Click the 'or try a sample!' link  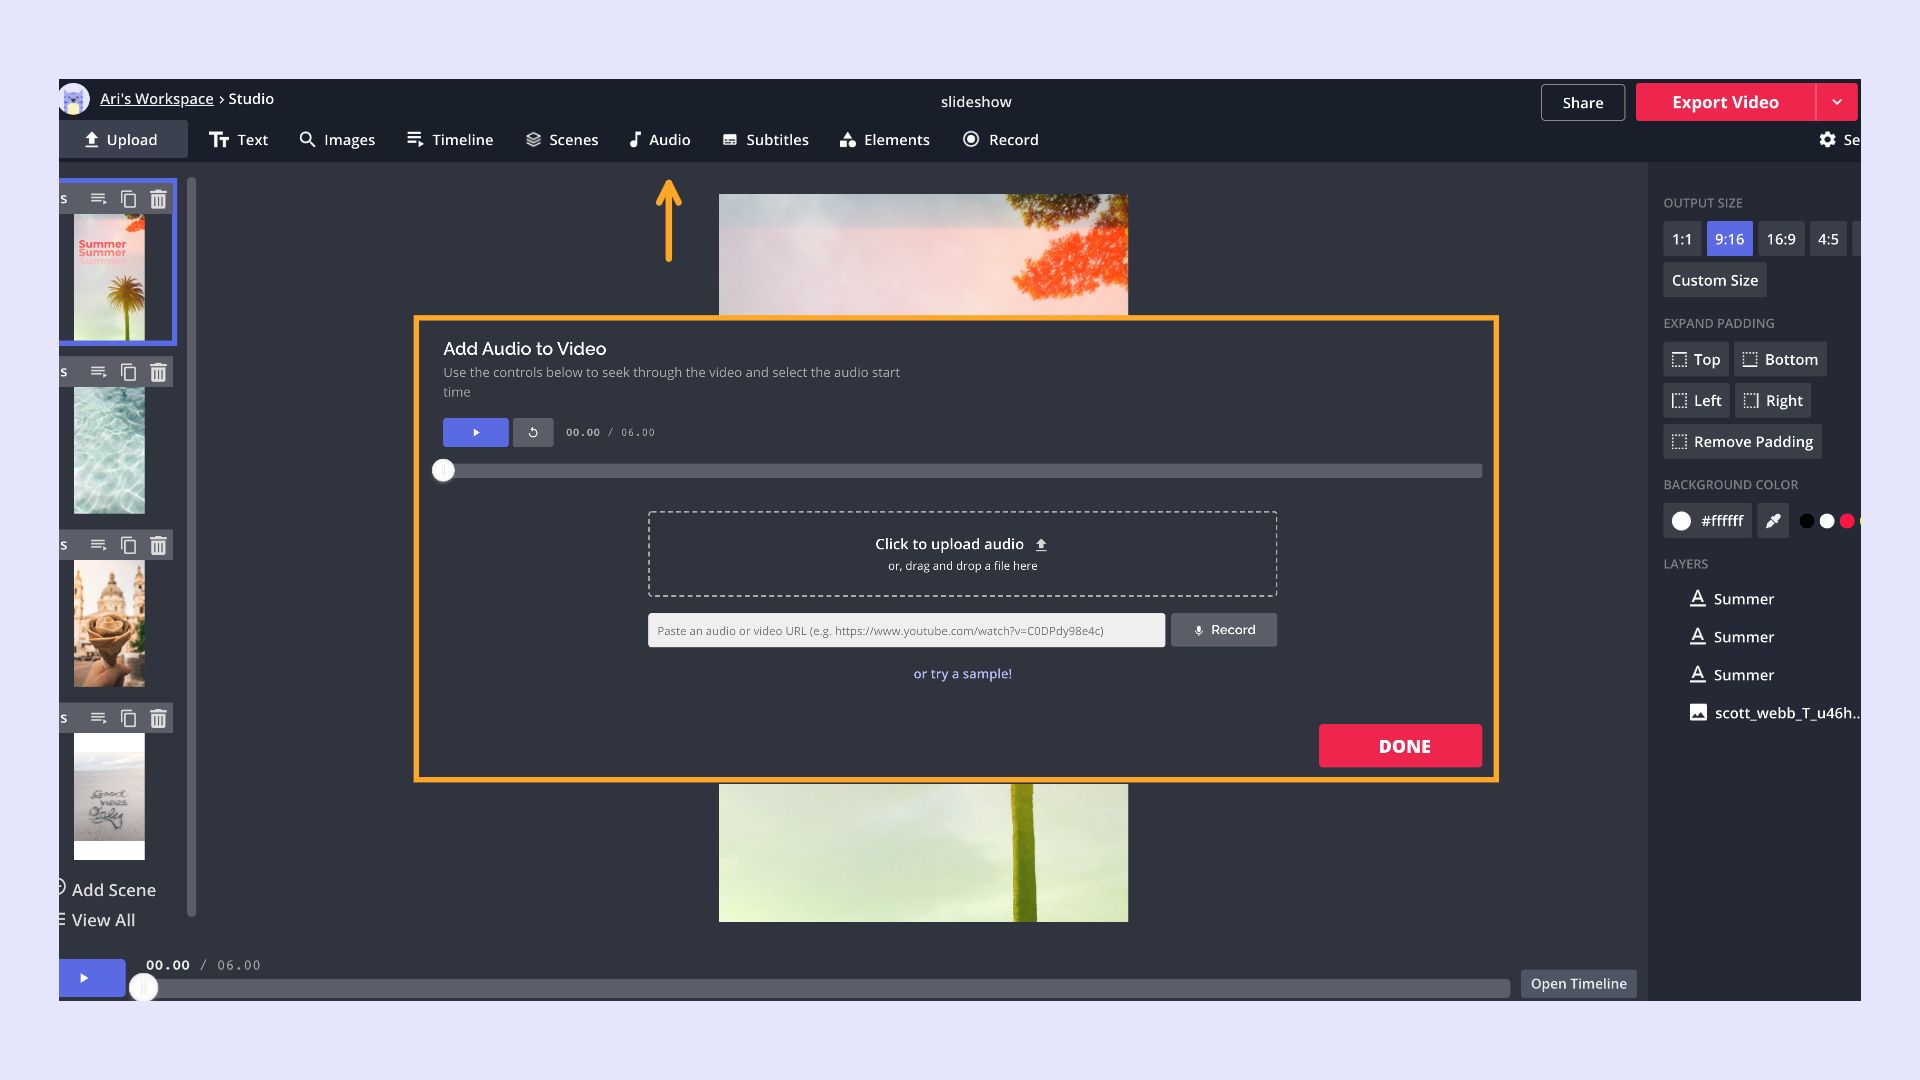pos(962,674)
